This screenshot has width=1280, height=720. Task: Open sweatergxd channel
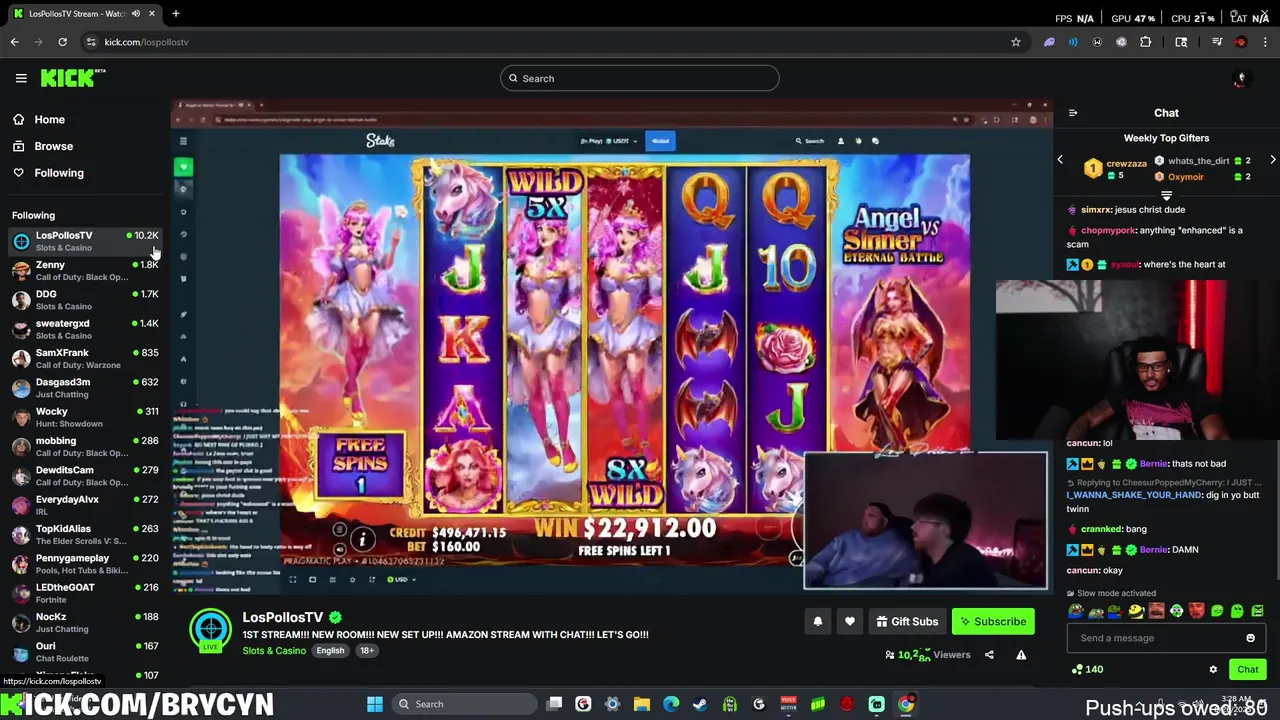click(84, 329)
